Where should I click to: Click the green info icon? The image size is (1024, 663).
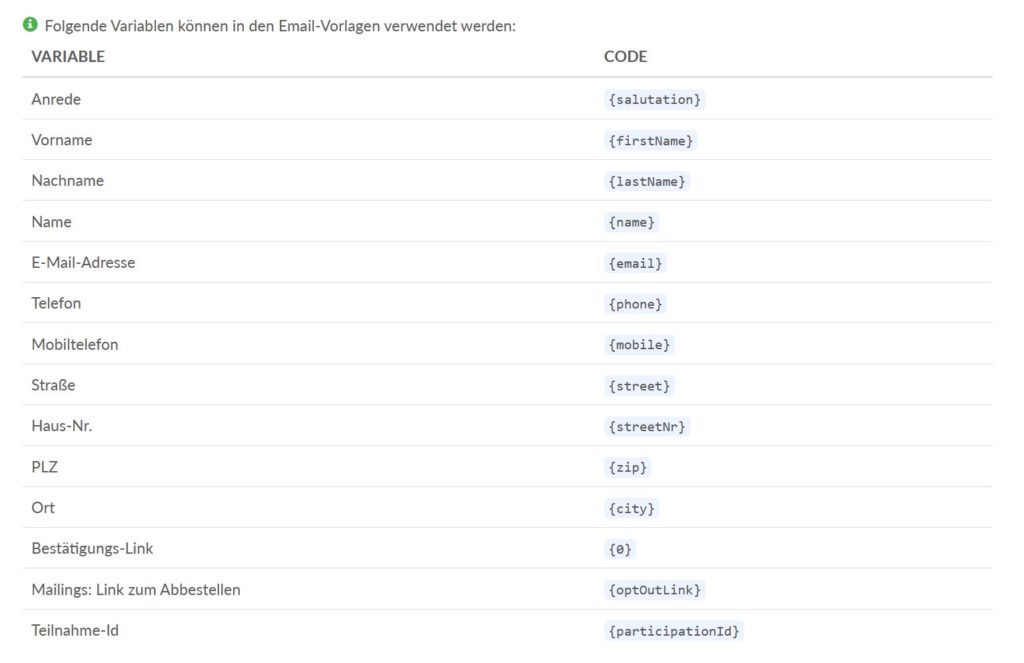30,25
